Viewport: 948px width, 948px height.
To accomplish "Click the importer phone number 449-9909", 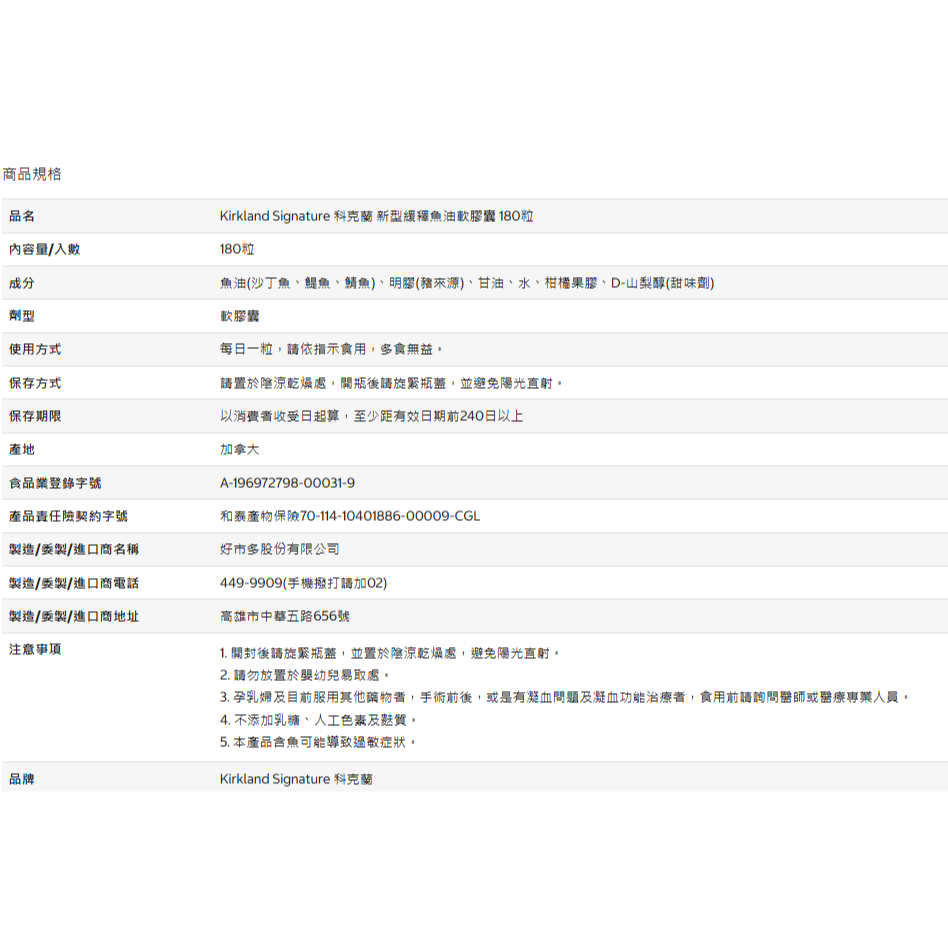I will 303,583.
